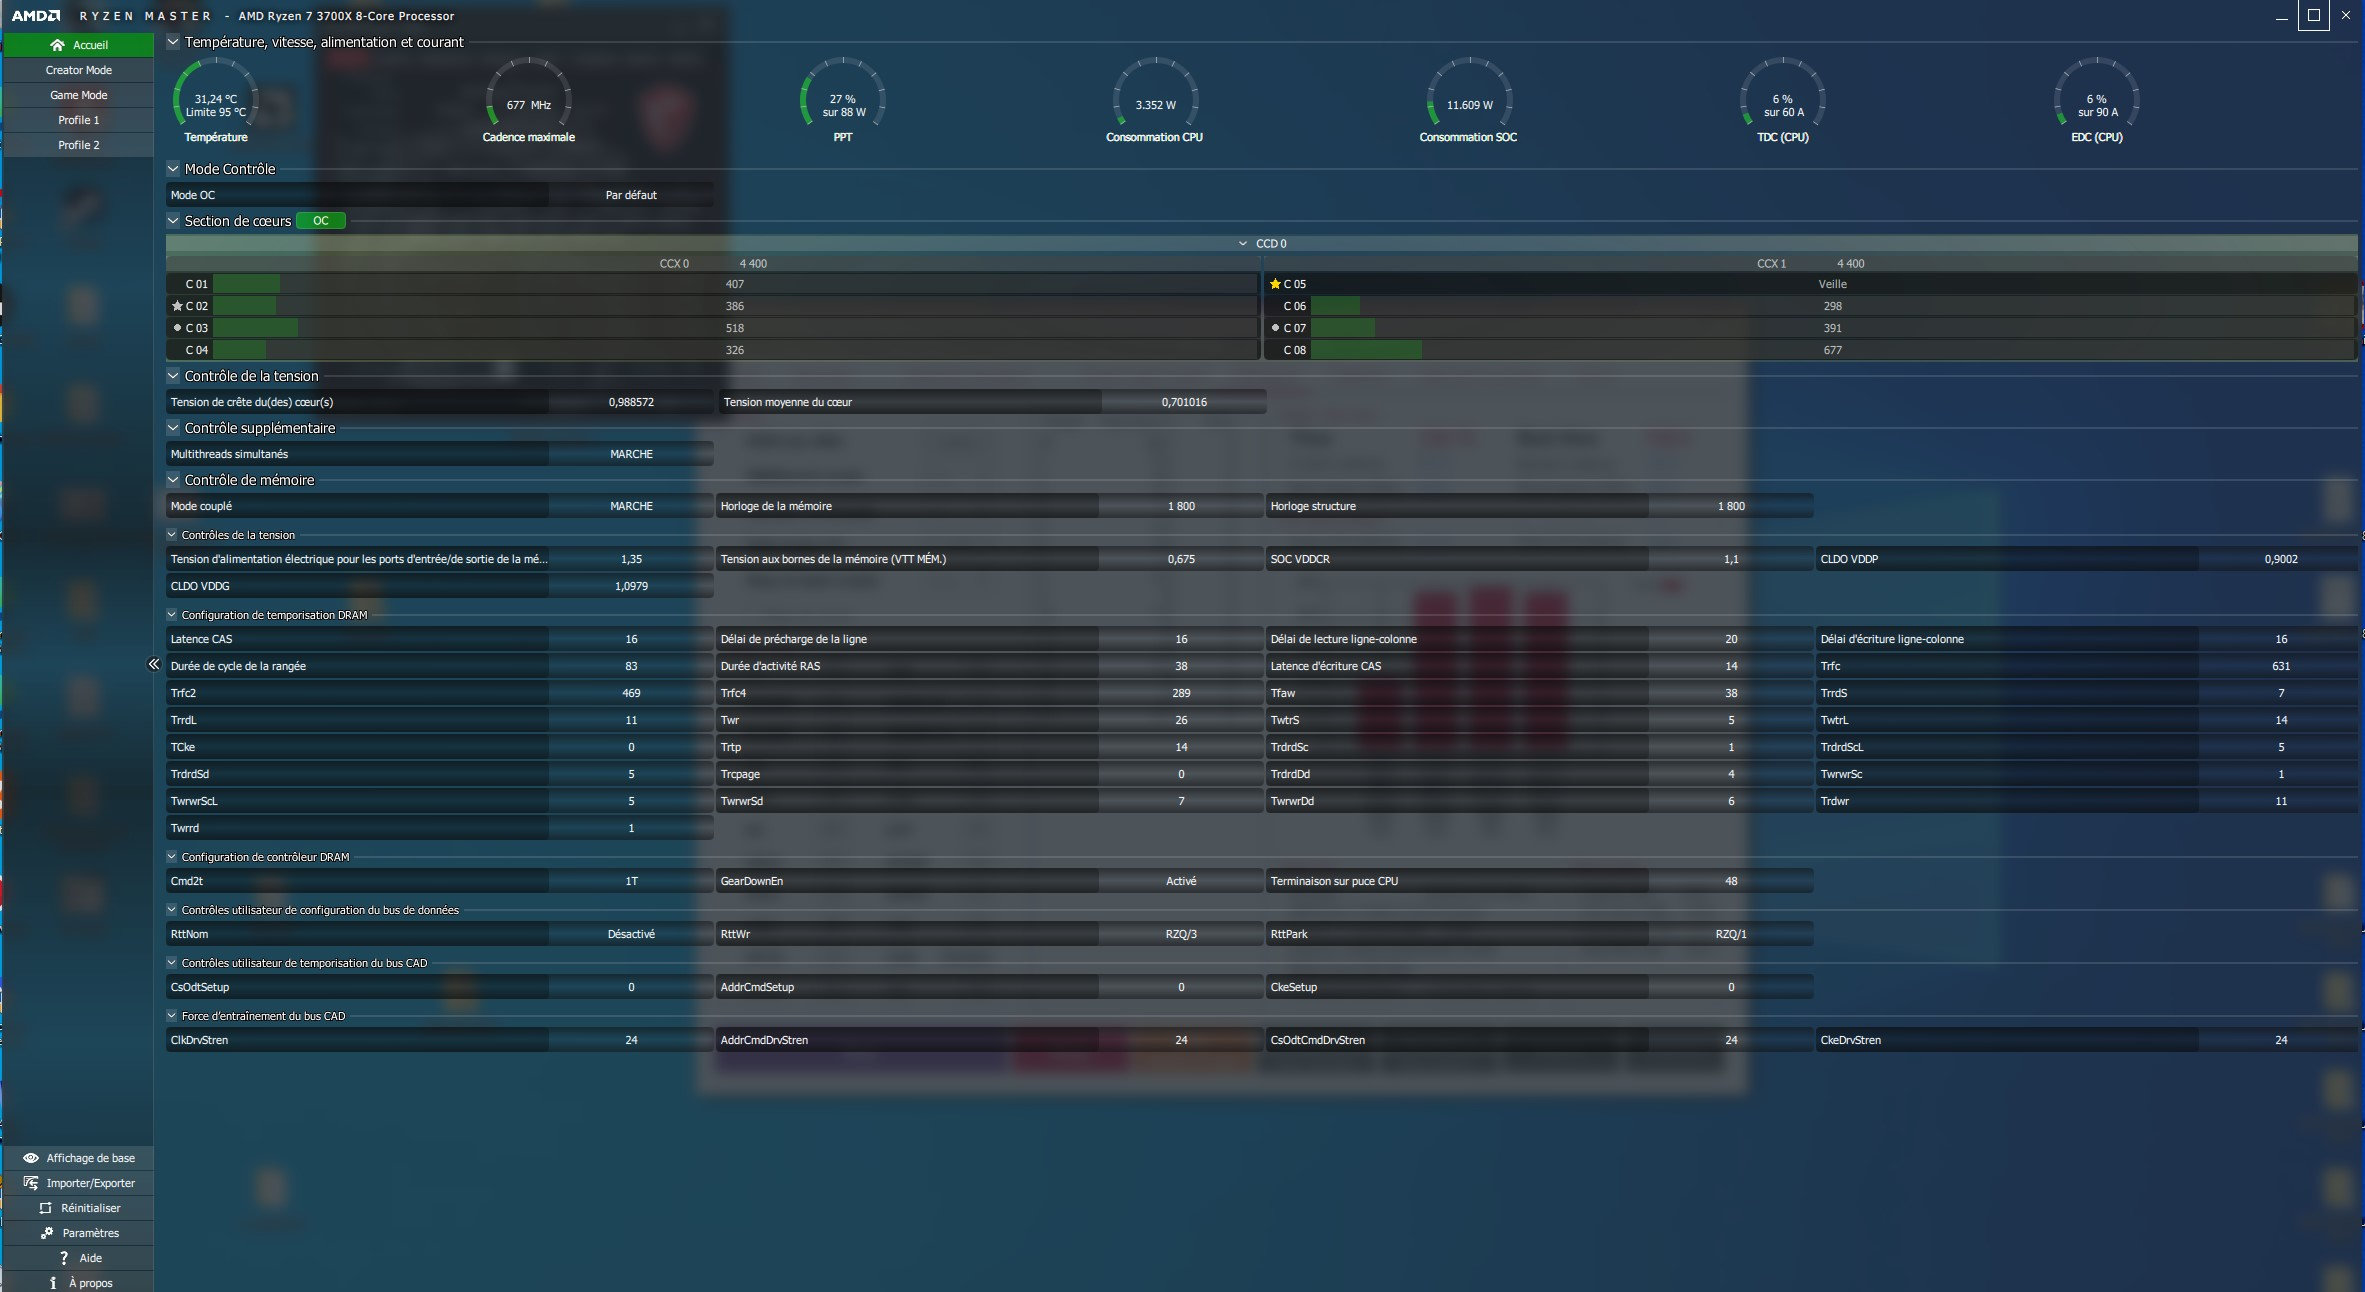Toggle Mode couplé MARCHE value
The width and height of the screenshot is (2365, 1292).
(631, 506)
